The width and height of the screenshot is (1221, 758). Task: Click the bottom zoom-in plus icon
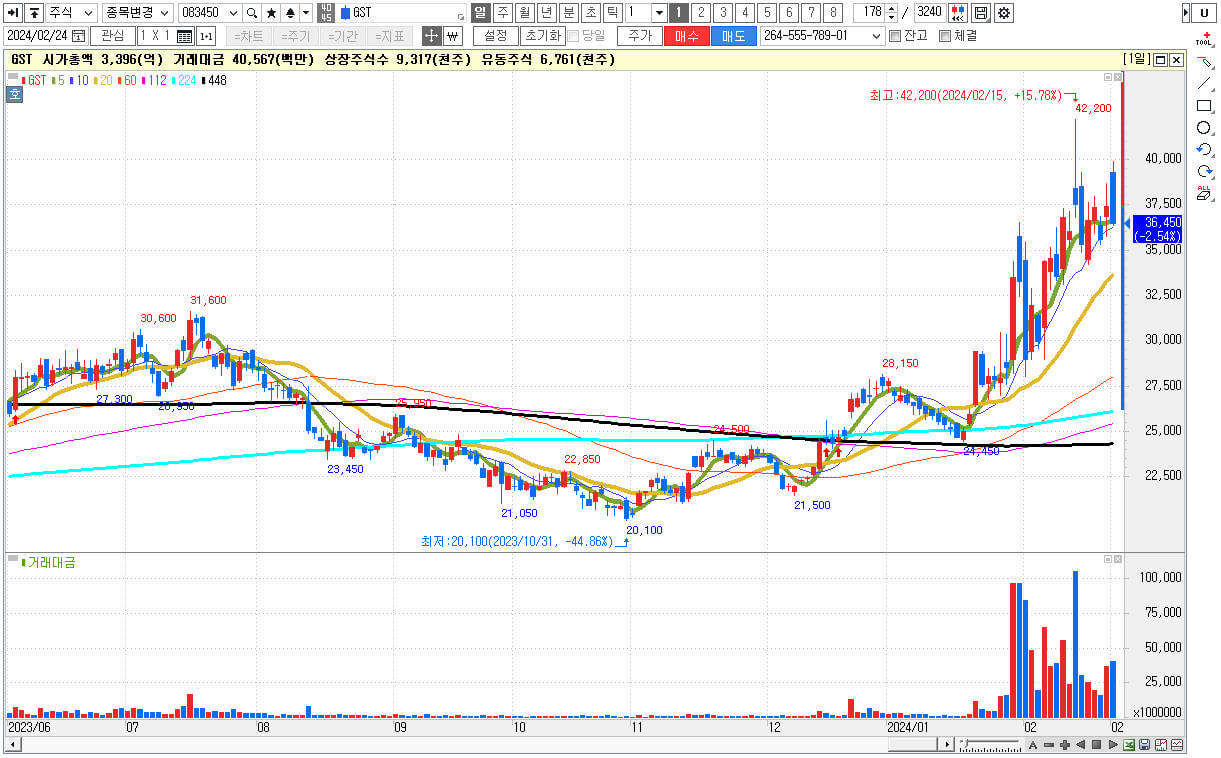click(1065, 745)
